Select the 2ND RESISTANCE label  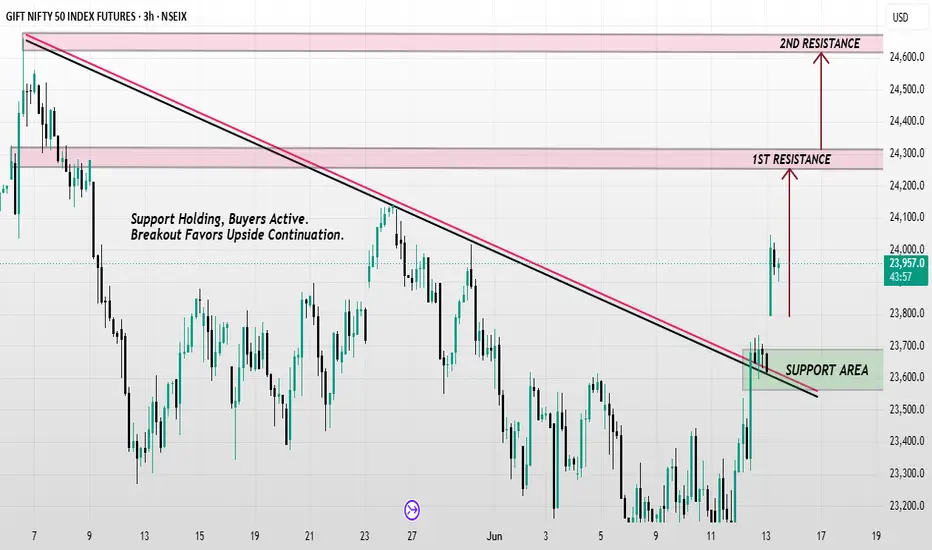(x=820, y=43)
